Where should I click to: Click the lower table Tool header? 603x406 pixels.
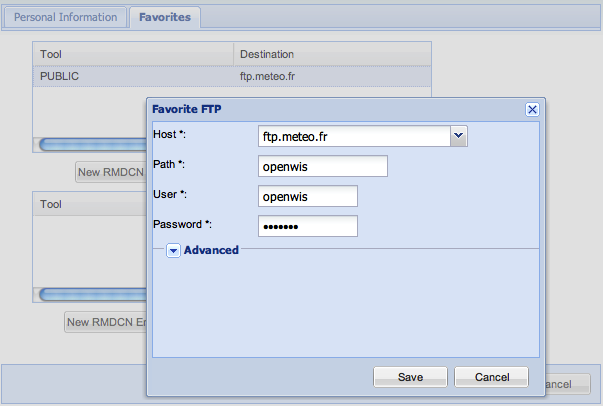click(x=90, y=204)
